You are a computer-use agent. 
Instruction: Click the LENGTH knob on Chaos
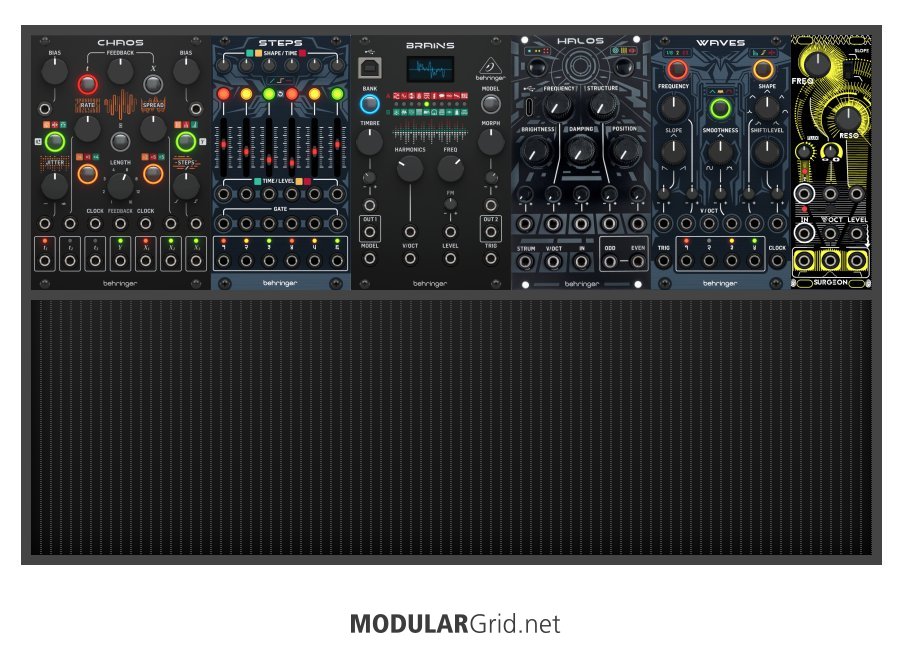[x=120, y=186]
